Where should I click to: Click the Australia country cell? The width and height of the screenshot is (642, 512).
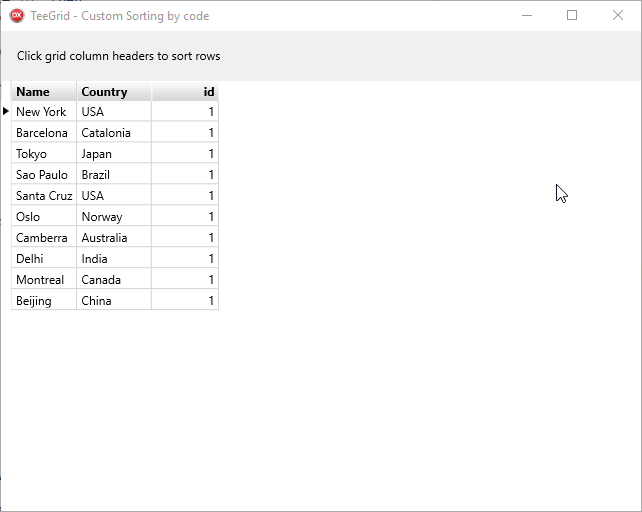point(114,238)
